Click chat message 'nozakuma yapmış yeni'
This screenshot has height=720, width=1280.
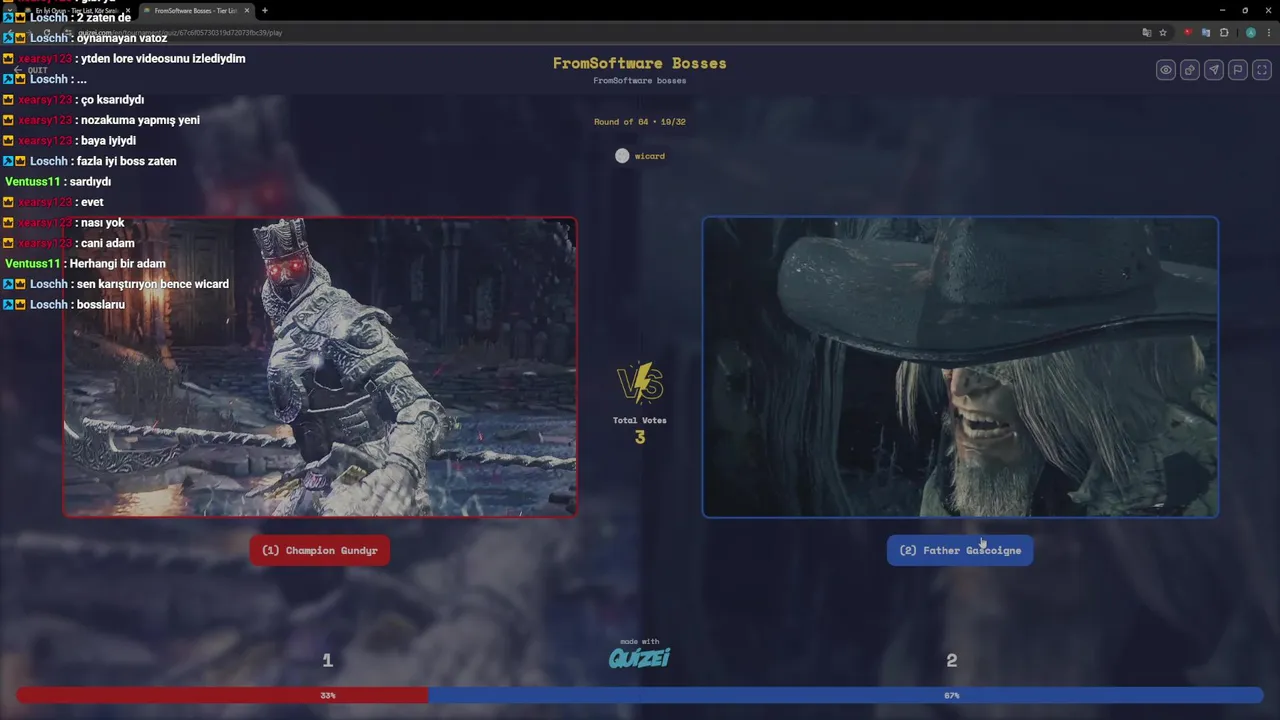pos(140,120)
